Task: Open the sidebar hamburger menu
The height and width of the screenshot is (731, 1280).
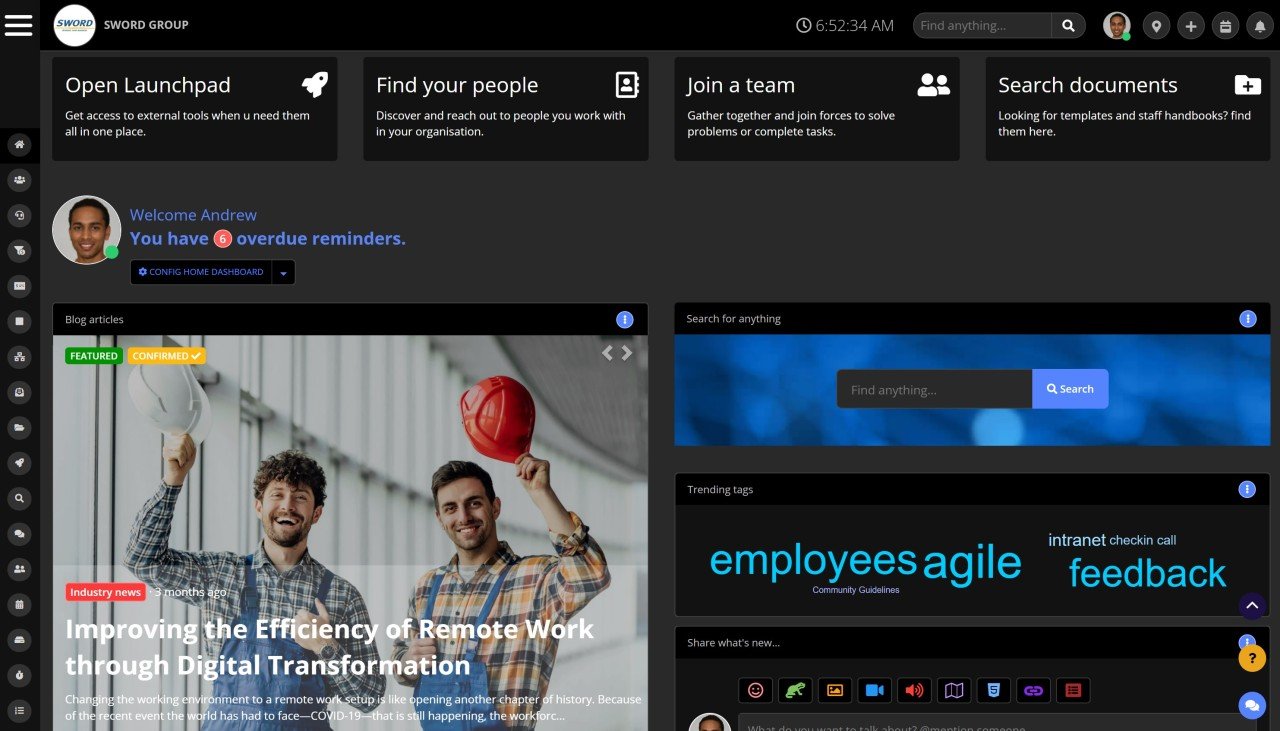Action: (19, 25)
